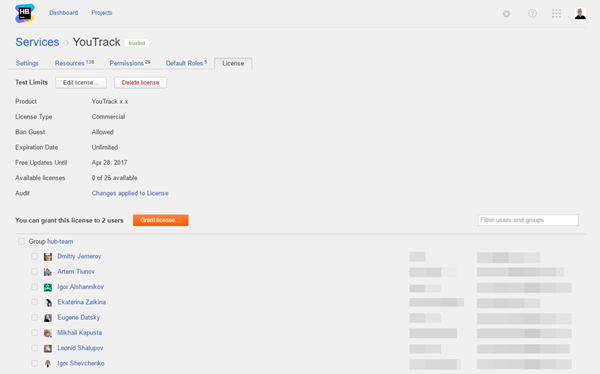Screen dimensions: 600x374
Task: Click the 'Unlimited' expiration date value
Action: click(x=105, y=147)
